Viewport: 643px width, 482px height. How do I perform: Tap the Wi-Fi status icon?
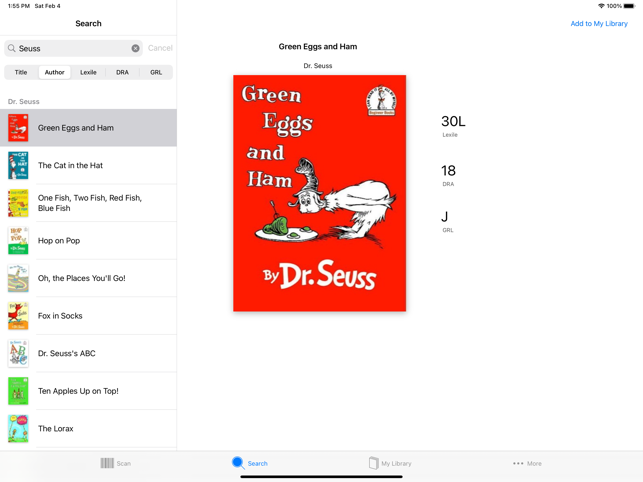pyautogui.click(x=601, y=6)
